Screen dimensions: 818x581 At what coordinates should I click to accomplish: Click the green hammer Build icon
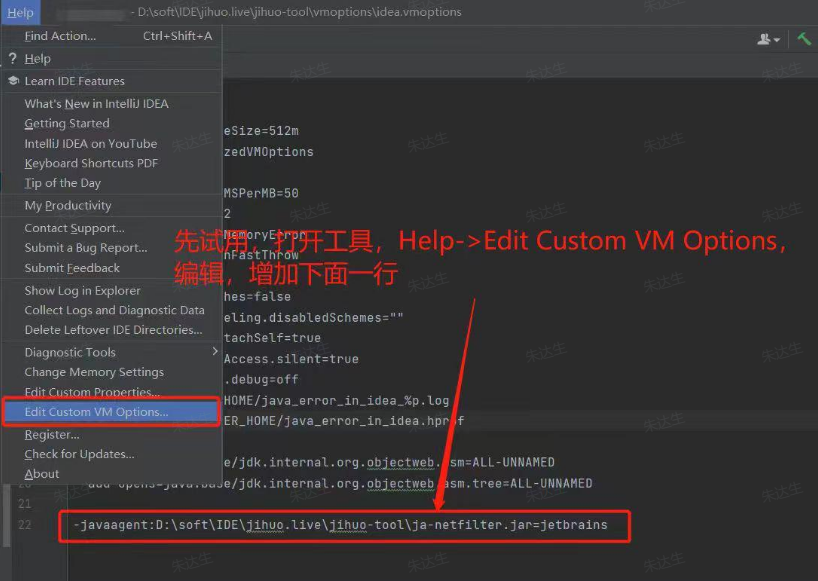point(804,39)
